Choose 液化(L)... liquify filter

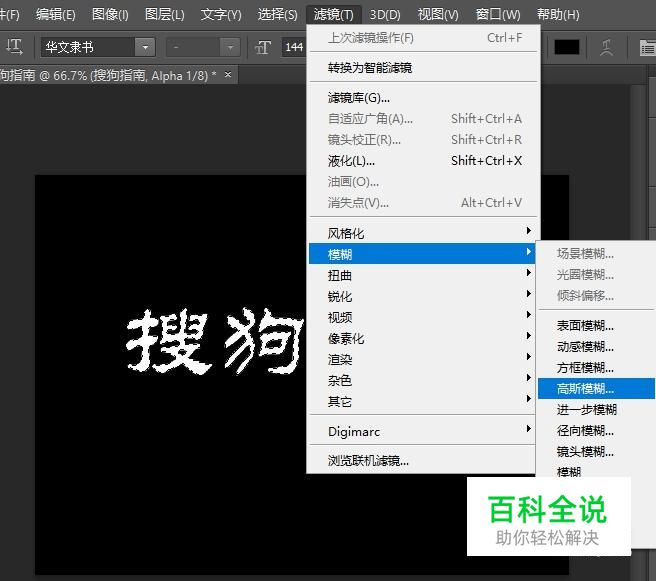pyautogui.click(x=423, y=161)
